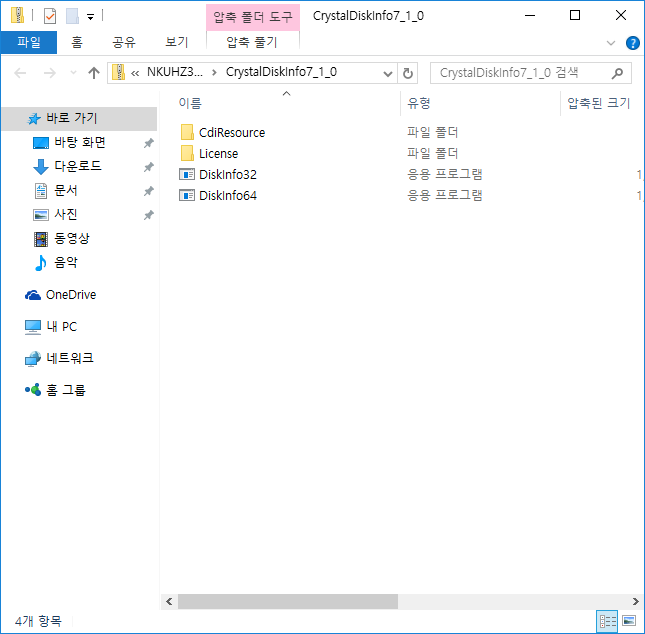Image resolution: width=645 pixels, height=634 pixels.
Task: Click the search magnifier icon
Action: (x=617, y=73)
